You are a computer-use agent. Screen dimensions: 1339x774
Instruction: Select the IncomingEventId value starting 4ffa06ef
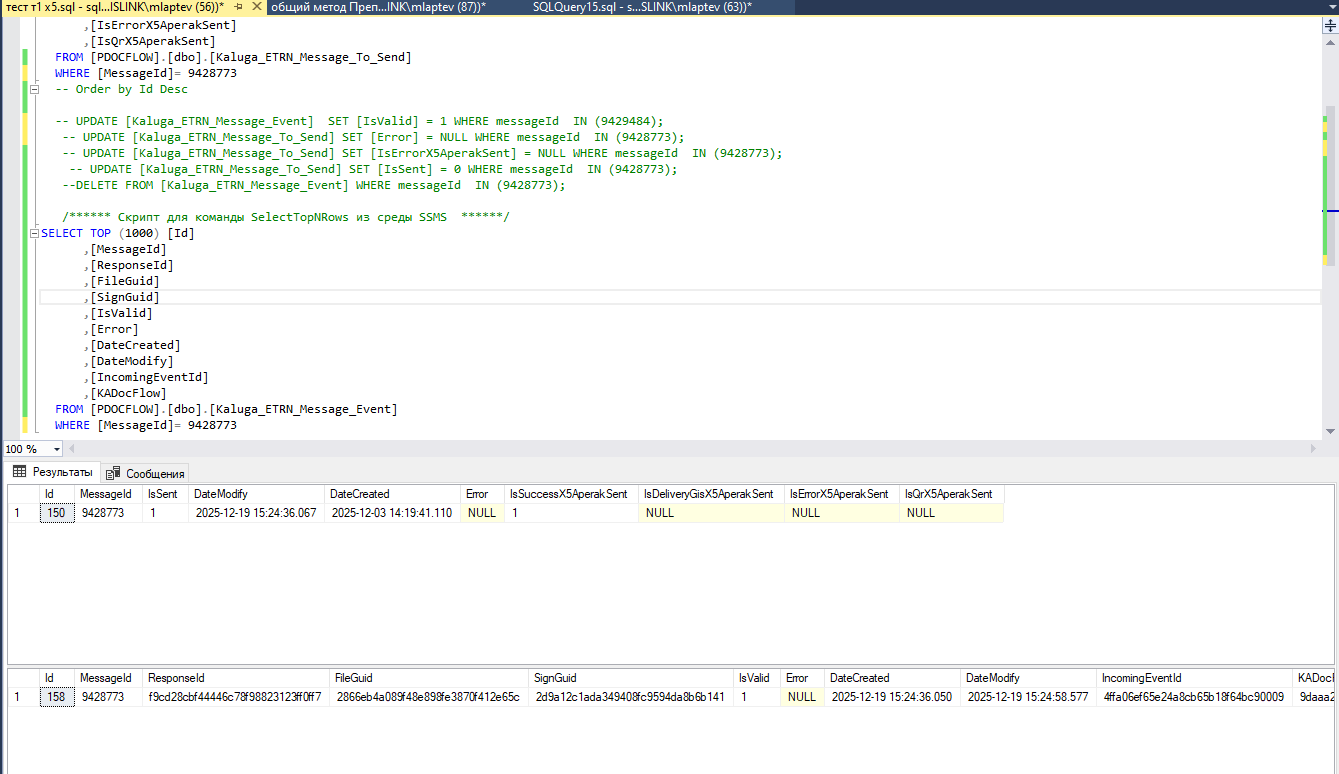click(x=1195, y=697)
